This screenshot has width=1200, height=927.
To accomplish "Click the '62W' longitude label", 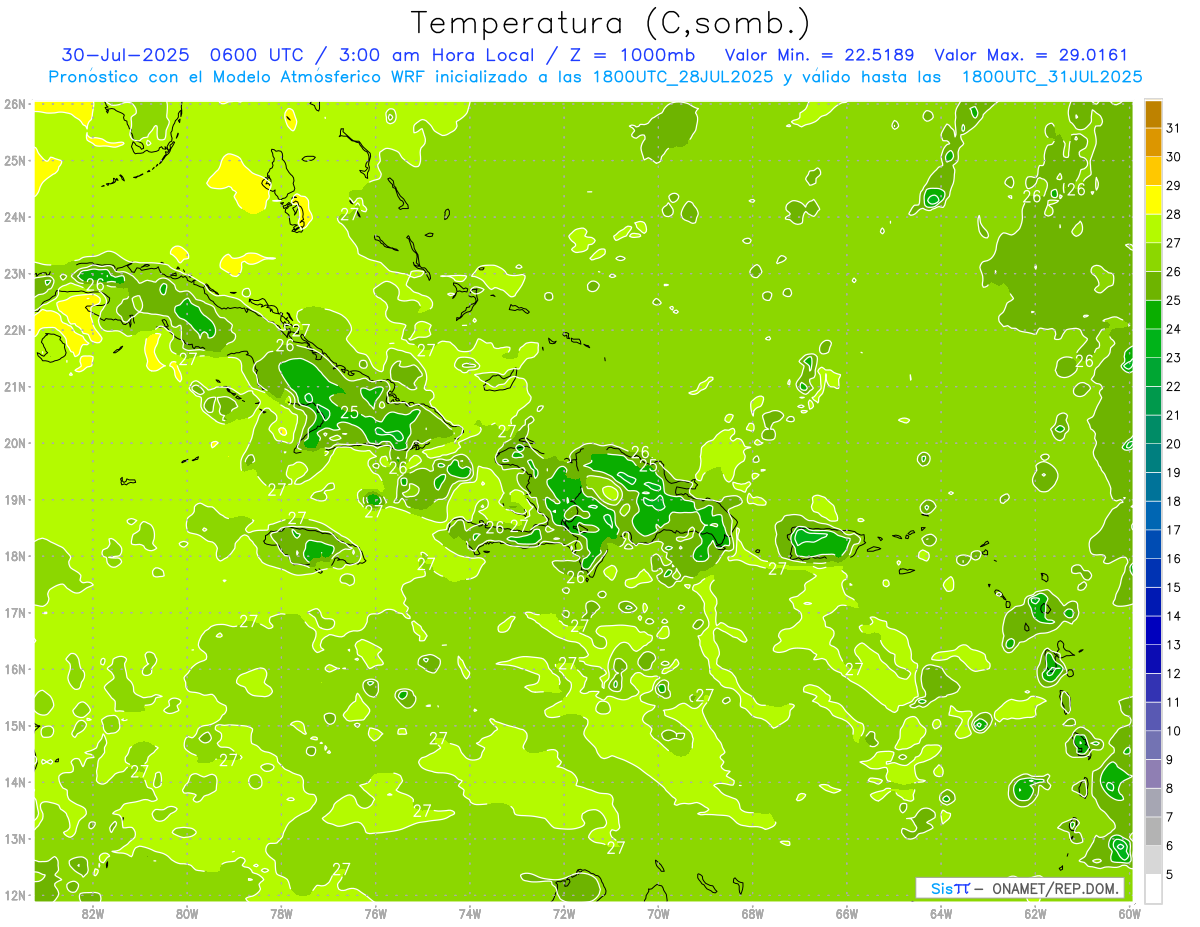I will point(1036,913).
